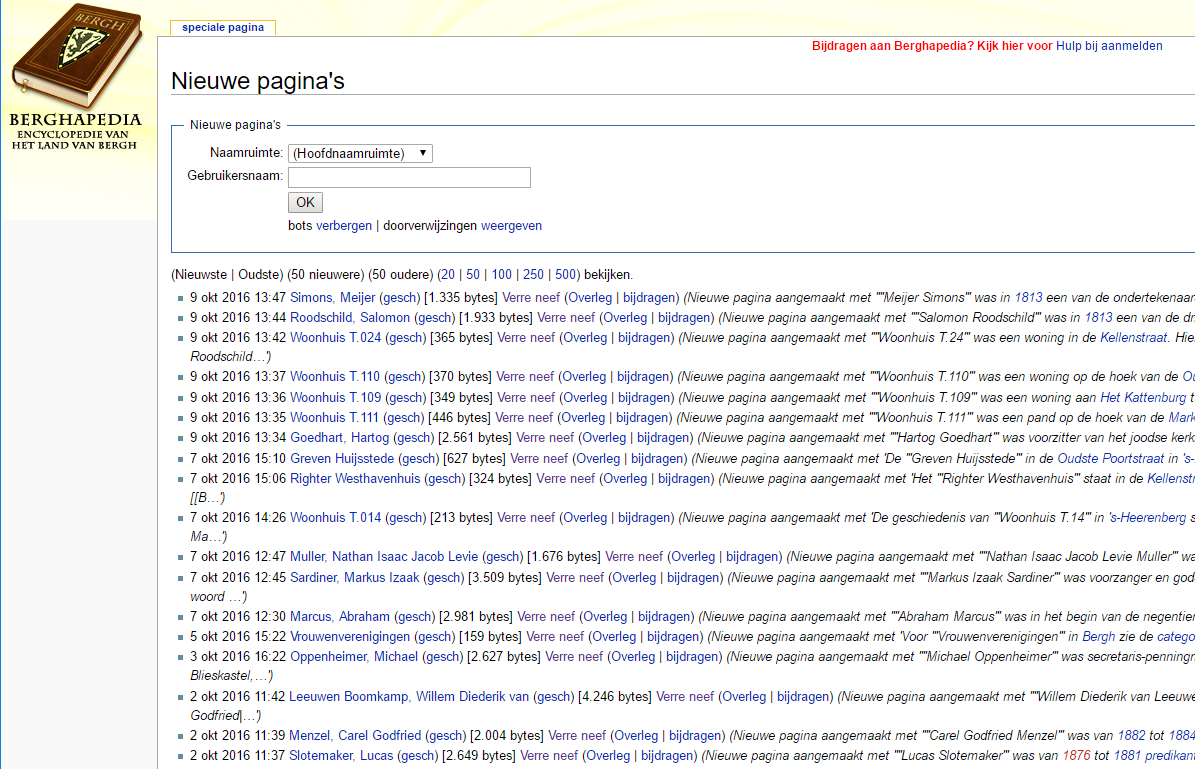Open the 'Vrouwenverenigingen' page
This screenshot has height=769, width=1195.
[x=350, y=636]
